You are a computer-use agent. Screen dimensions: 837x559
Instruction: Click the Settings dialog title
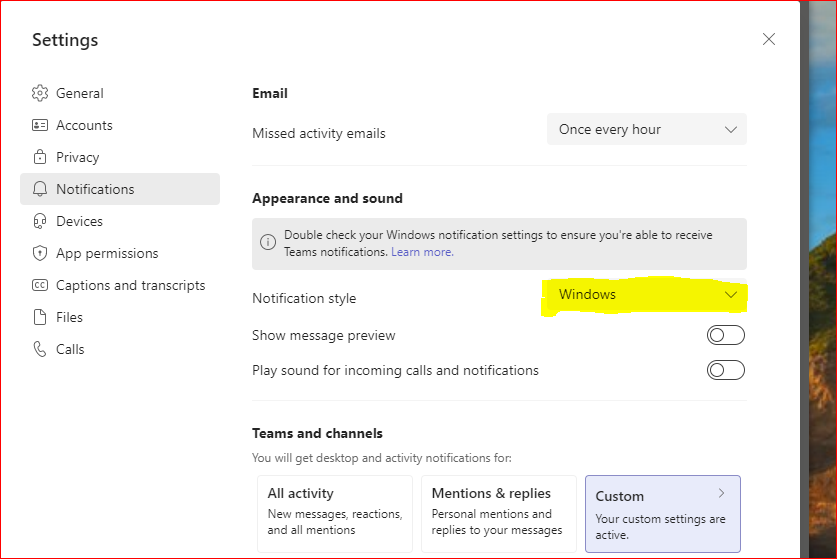pyautogui.click(x=65, y=40)
